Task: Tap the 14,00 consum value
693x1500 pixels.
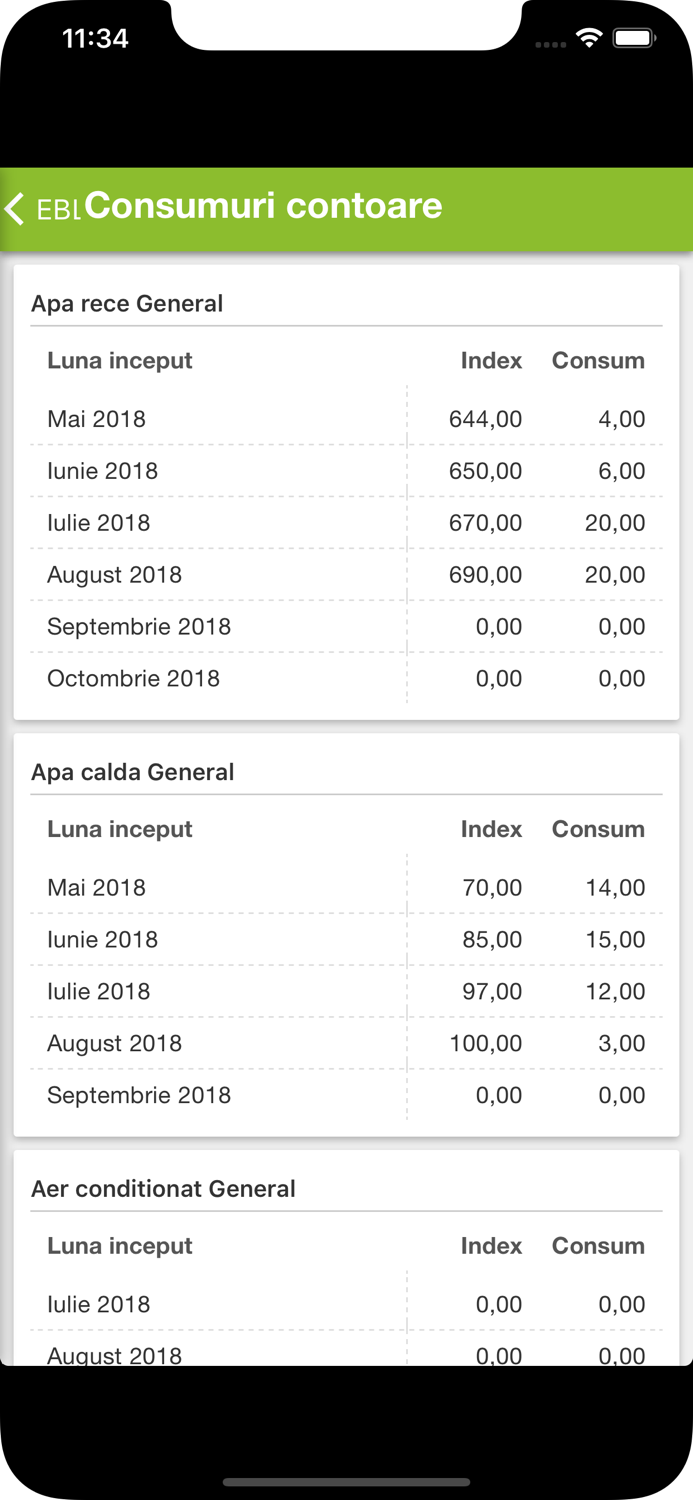Action: pos(615,888)
